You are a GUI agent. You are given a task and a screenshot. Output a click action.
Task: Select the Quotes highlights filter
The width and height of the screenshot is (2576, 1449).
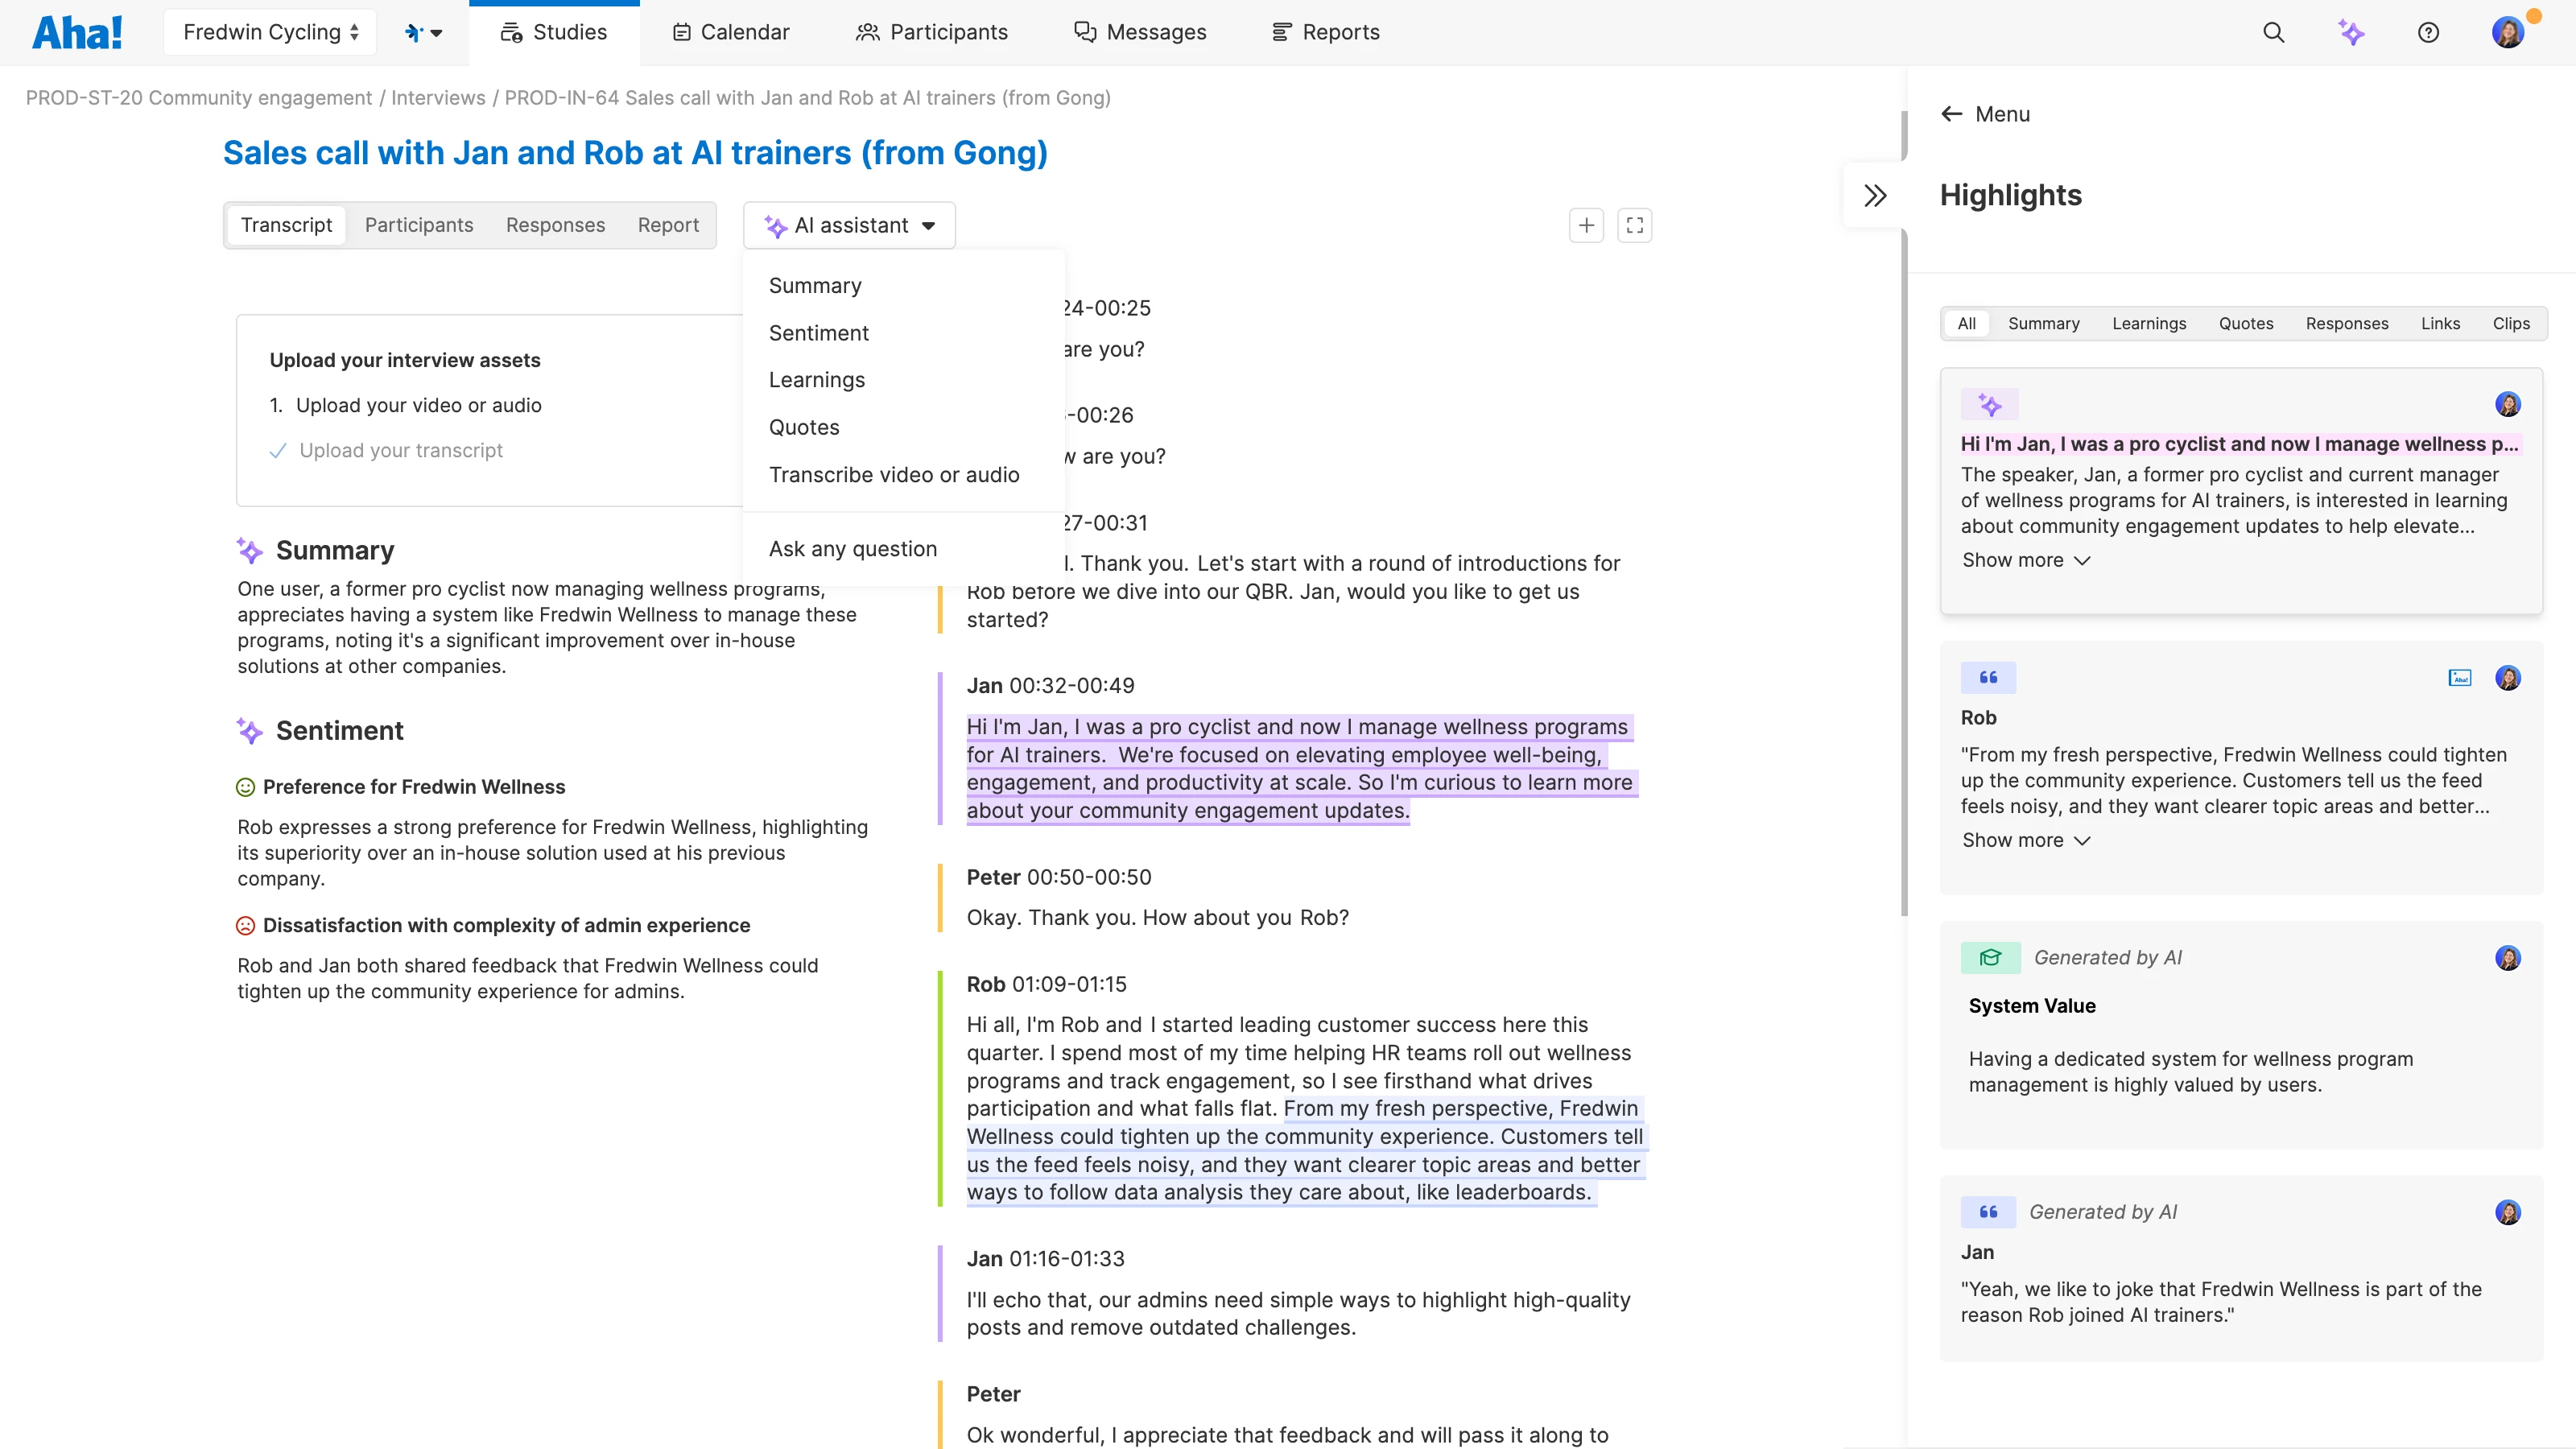click(2245, 323)
